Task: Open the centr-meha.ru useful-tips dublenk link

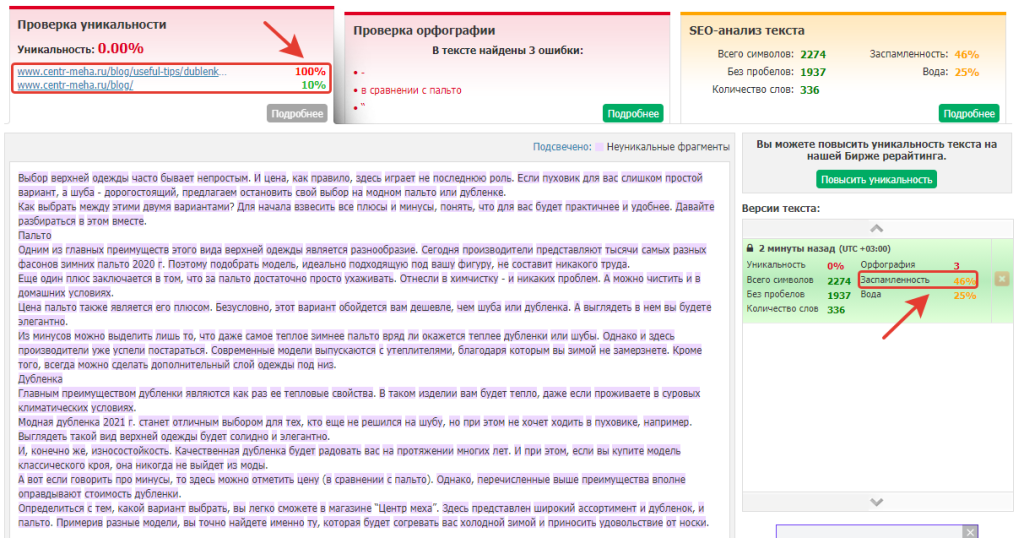Action: 122,72
